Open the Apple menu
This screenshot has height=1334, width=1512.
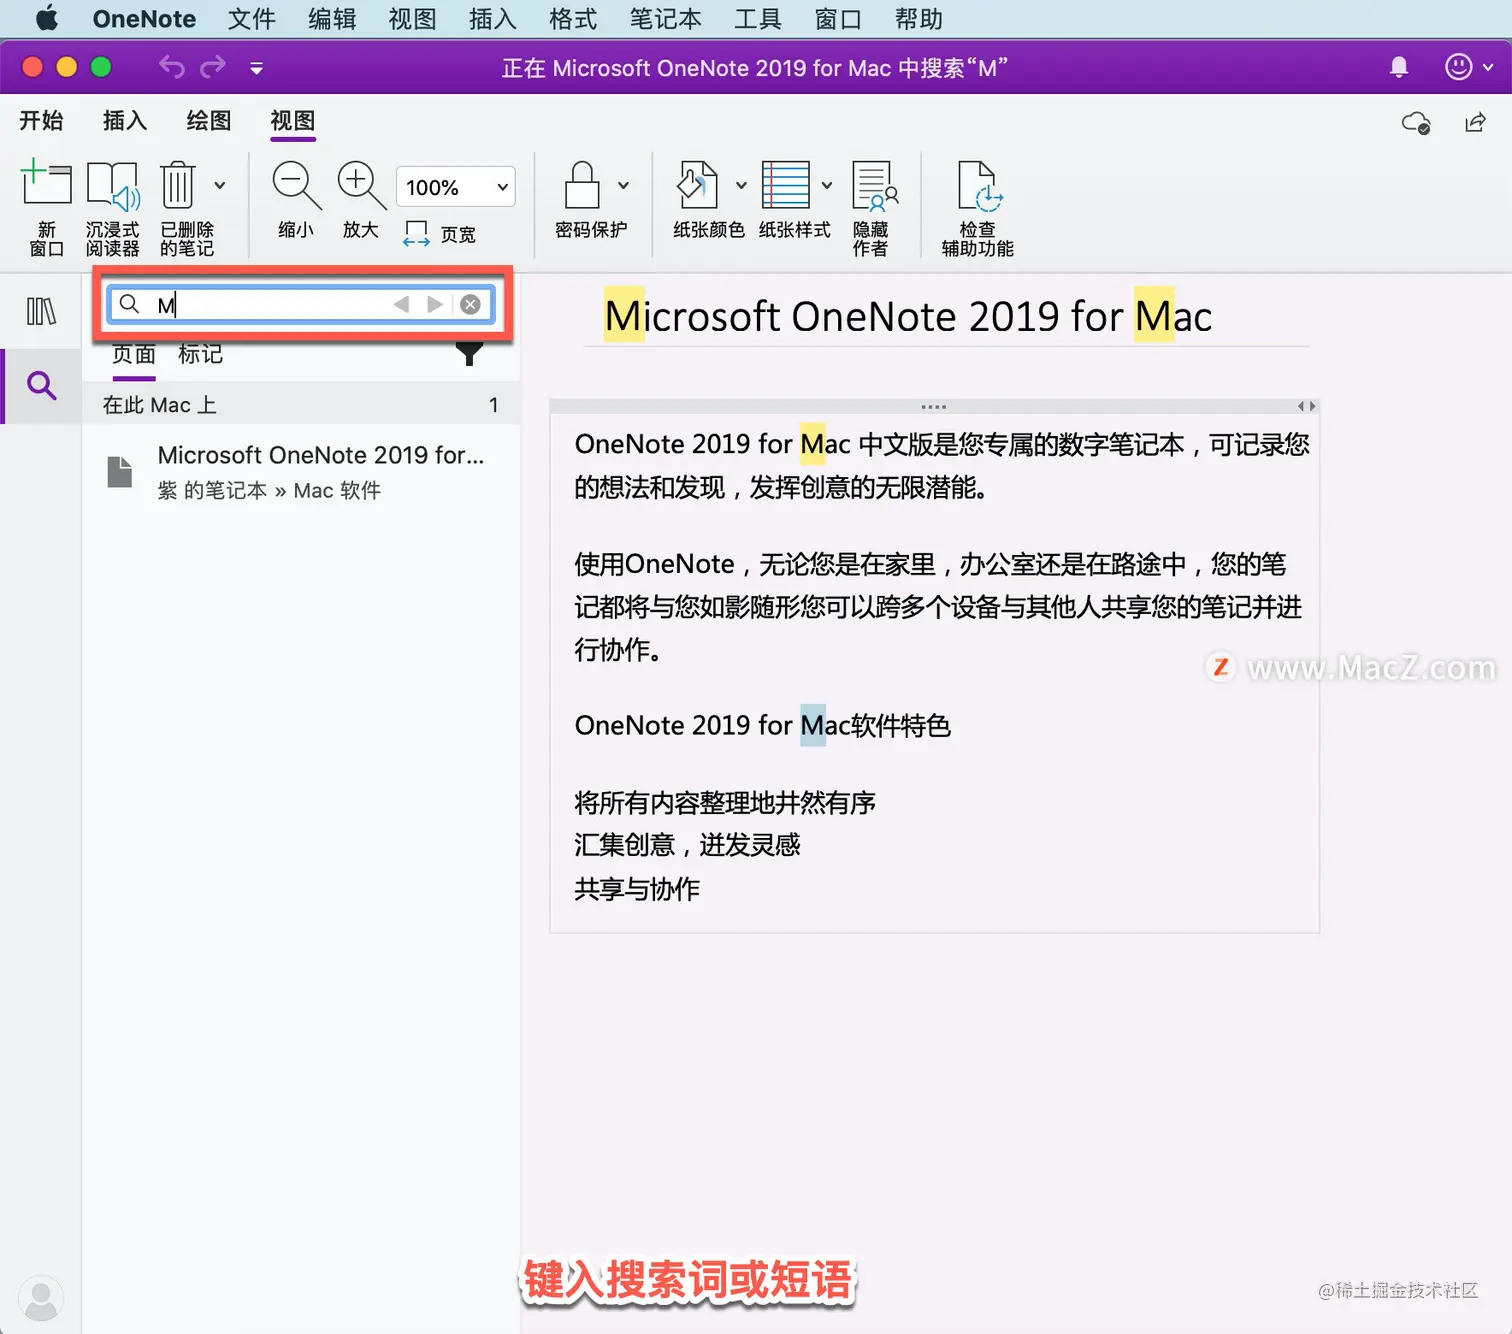click(x=47, y=18)
